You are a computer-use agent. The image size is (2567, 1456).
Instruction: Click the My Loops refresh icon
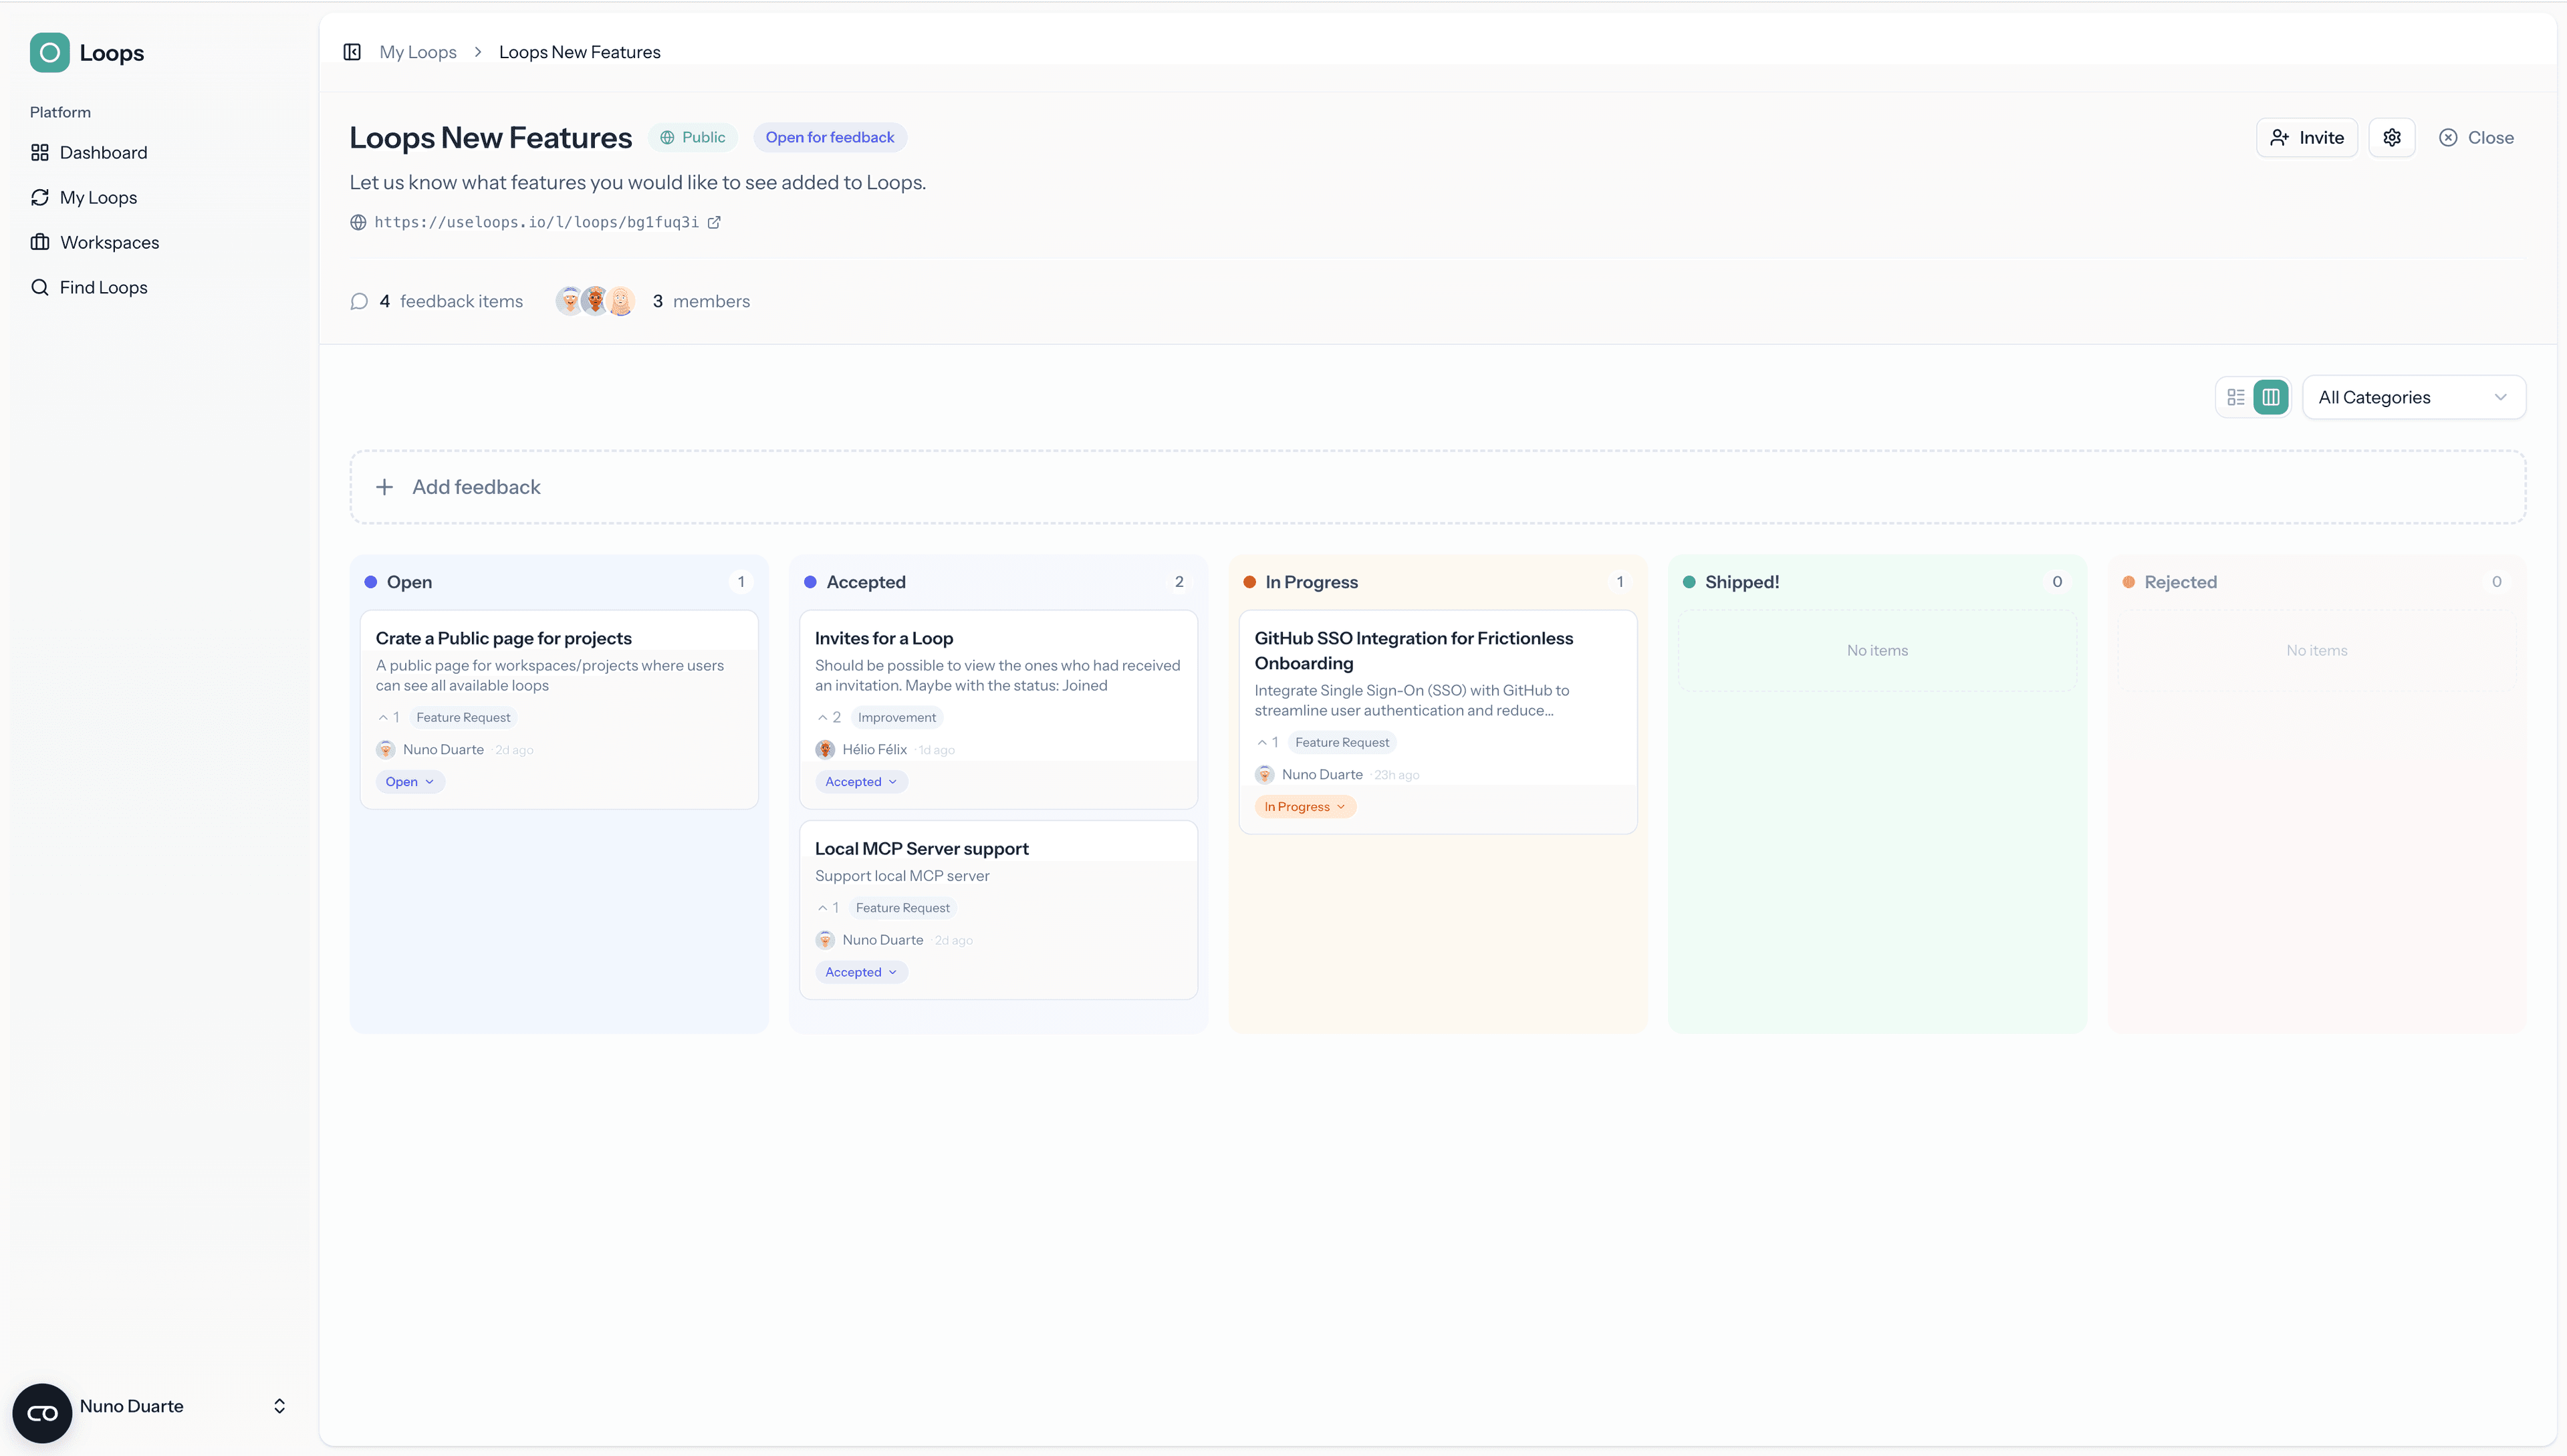coord(39,197)
